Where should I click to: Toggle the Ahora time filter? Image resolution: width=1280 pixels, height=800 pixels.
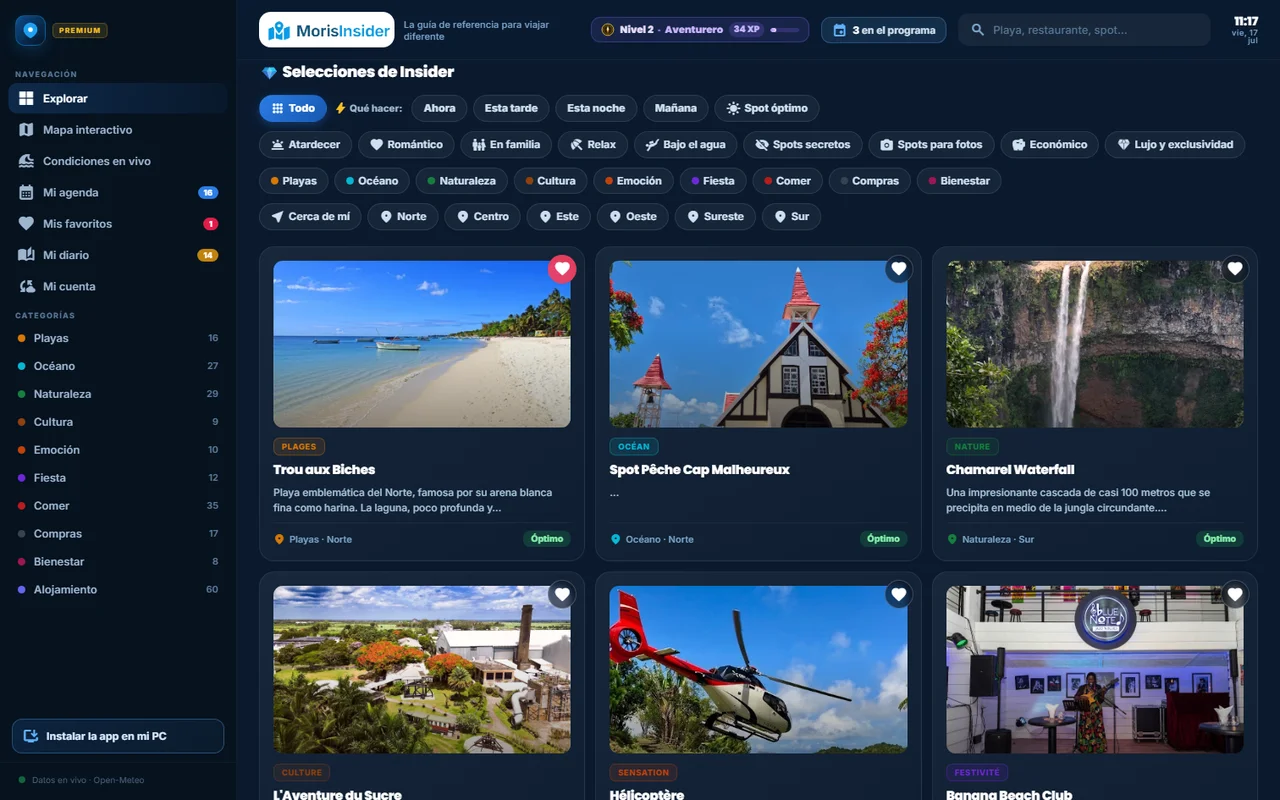(x=439, y=108)
